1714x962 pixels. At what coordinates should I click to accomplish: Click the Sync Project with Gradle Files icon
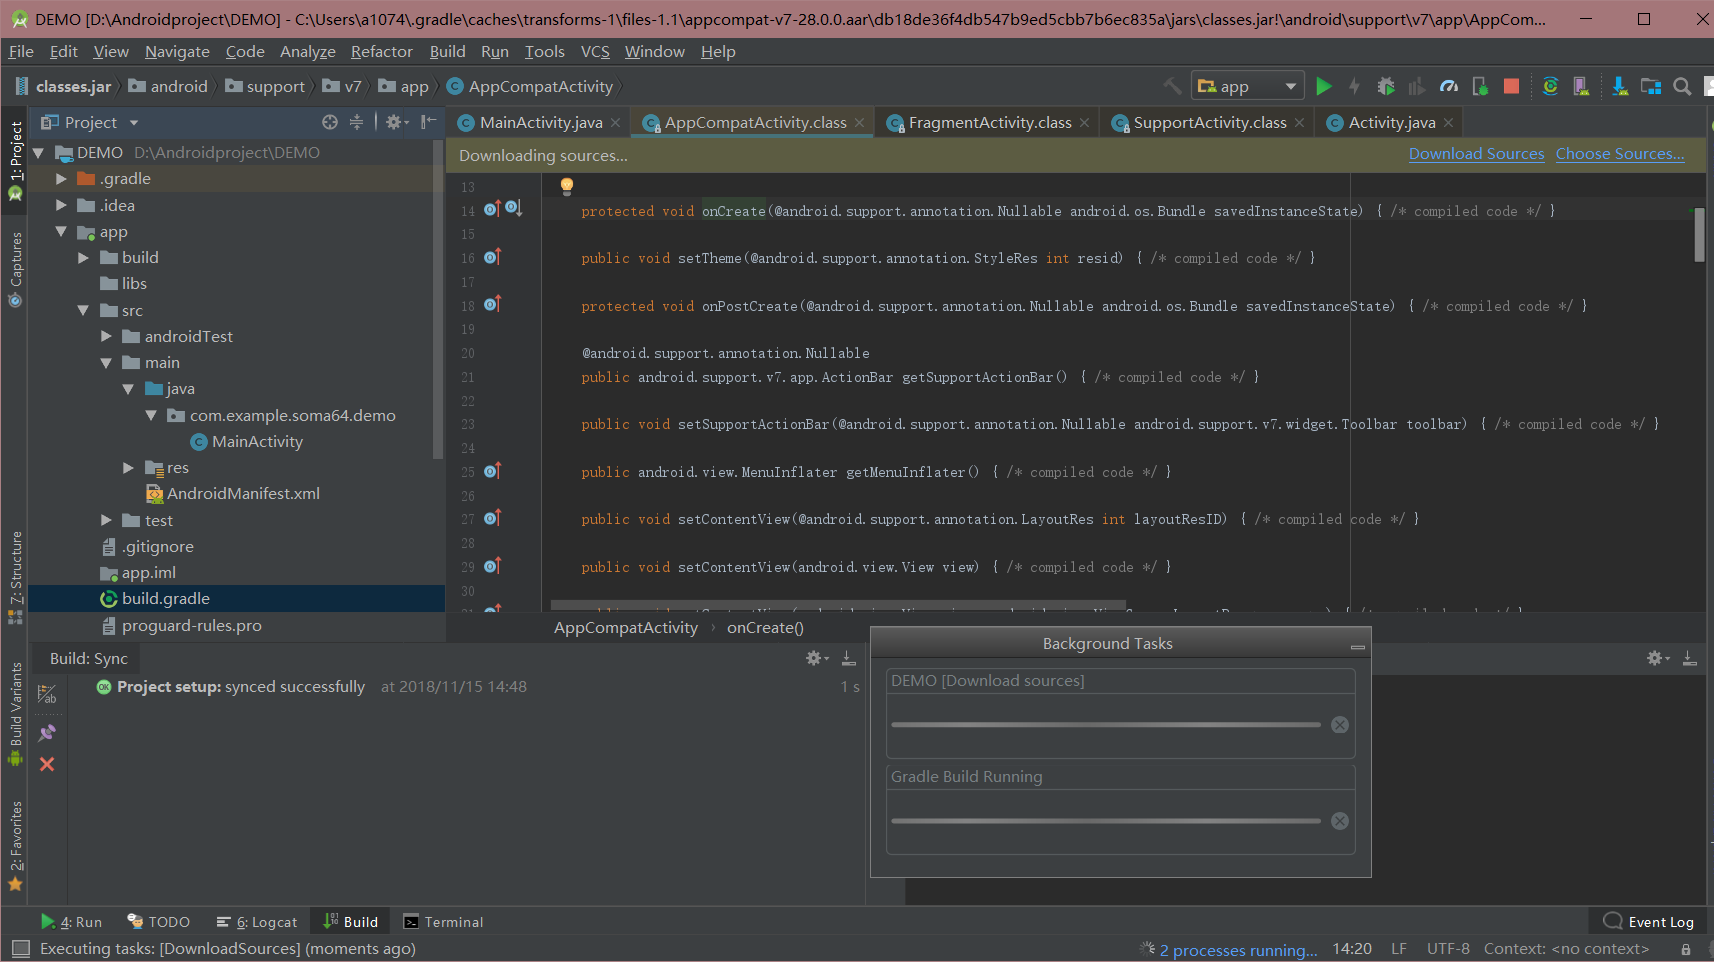pyautogui.click(x=1550, y=87)
